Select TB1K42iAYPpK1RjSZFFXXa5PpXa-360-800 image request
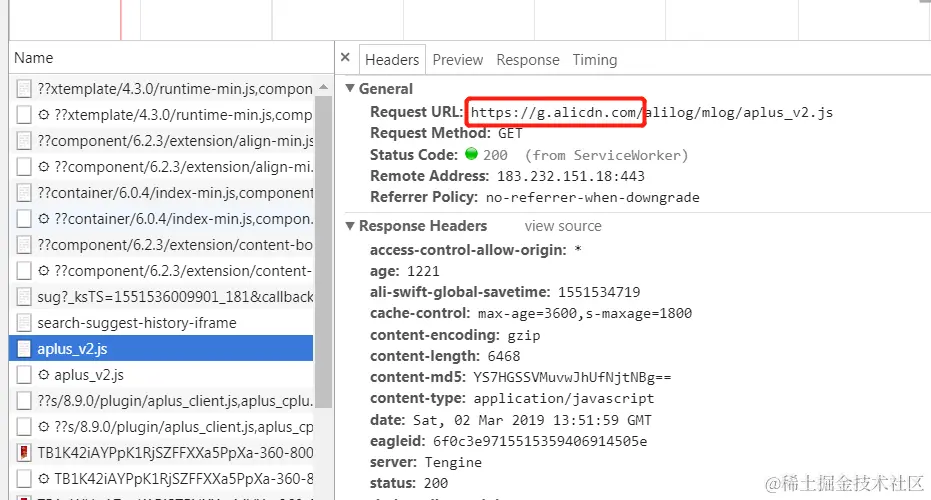 161,452
